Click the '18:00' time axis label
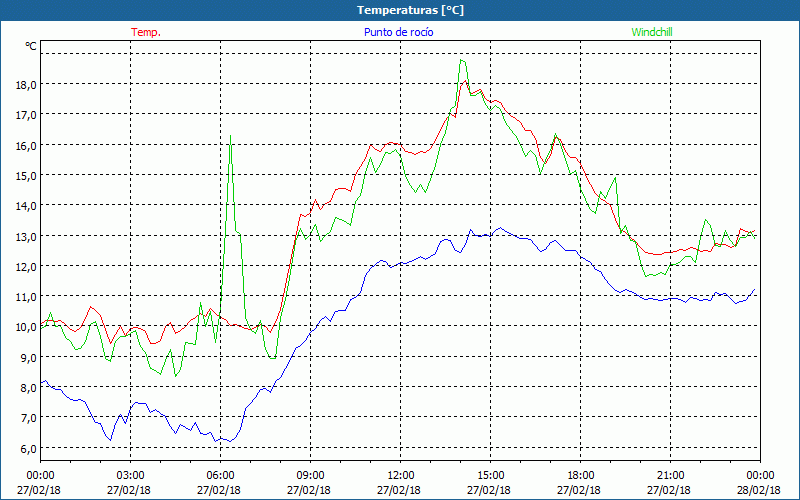The height and width of the screenshot is (500, 800). (x=581, y=476)
